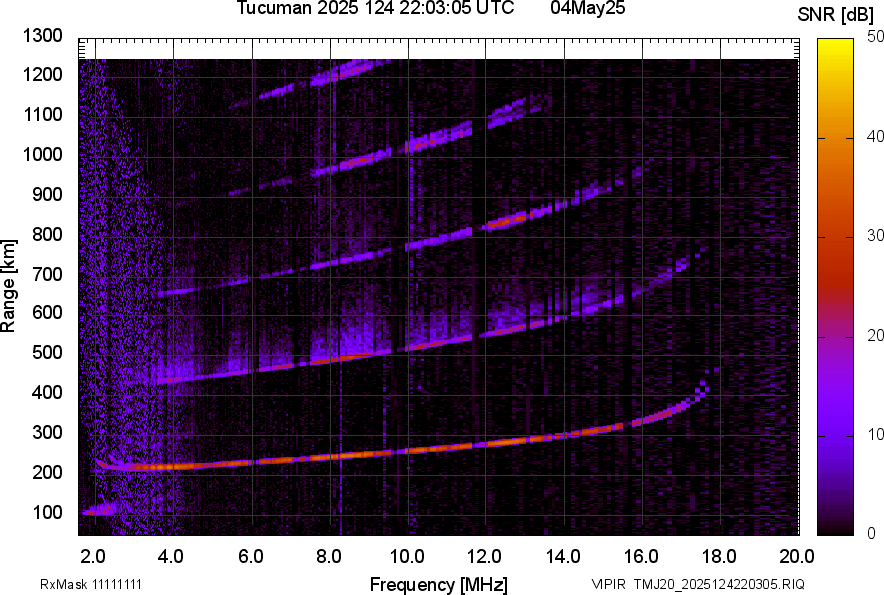This screenshot has width=884, height=595.
Task: Click the frequency tick label '8.0'
Action: click(329, 557)
